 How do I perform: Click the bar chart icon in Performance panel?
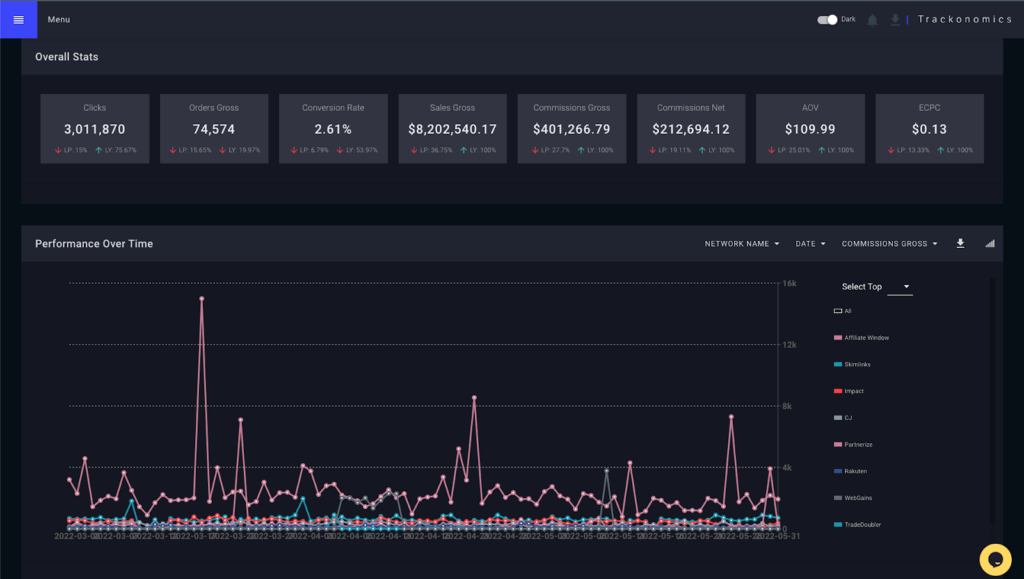point(990,243)
